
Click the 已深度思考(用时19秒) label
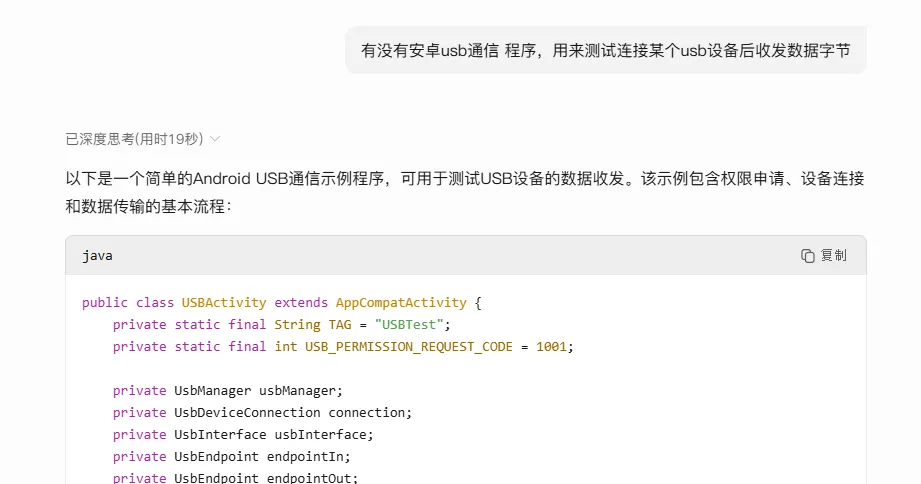point(135,139)
